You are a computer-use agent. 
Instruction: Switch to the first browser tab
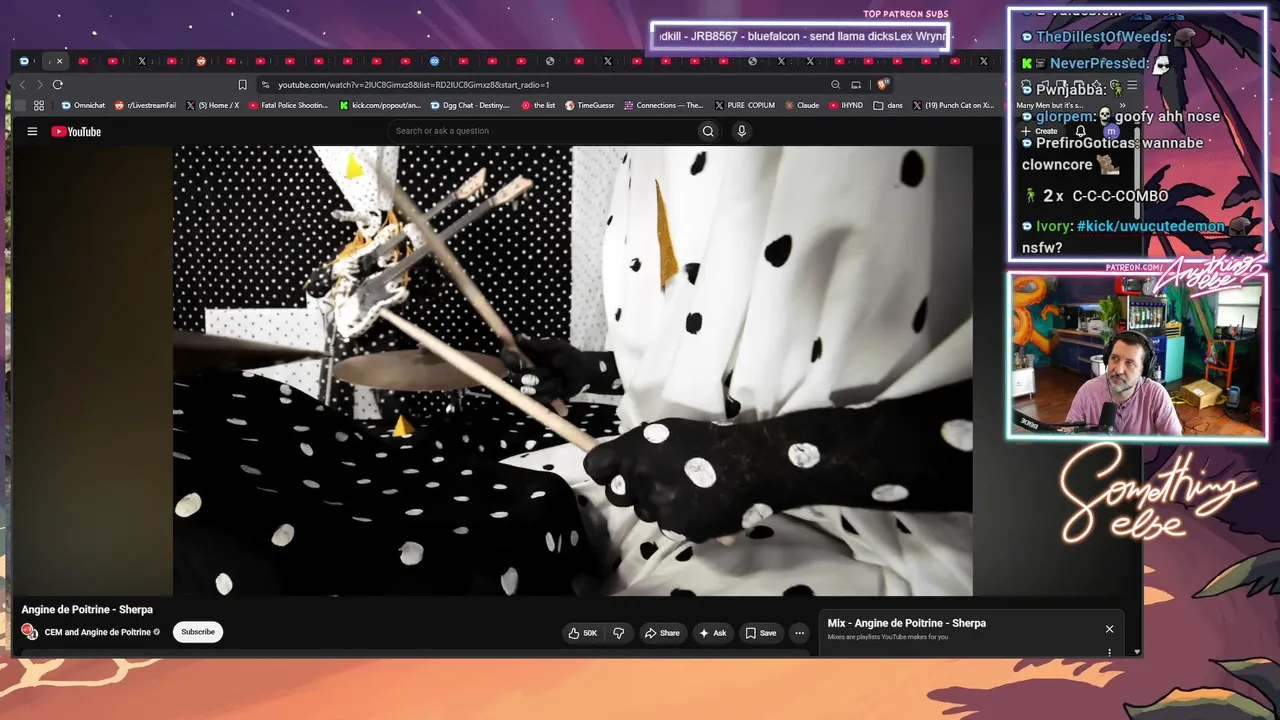24,61
